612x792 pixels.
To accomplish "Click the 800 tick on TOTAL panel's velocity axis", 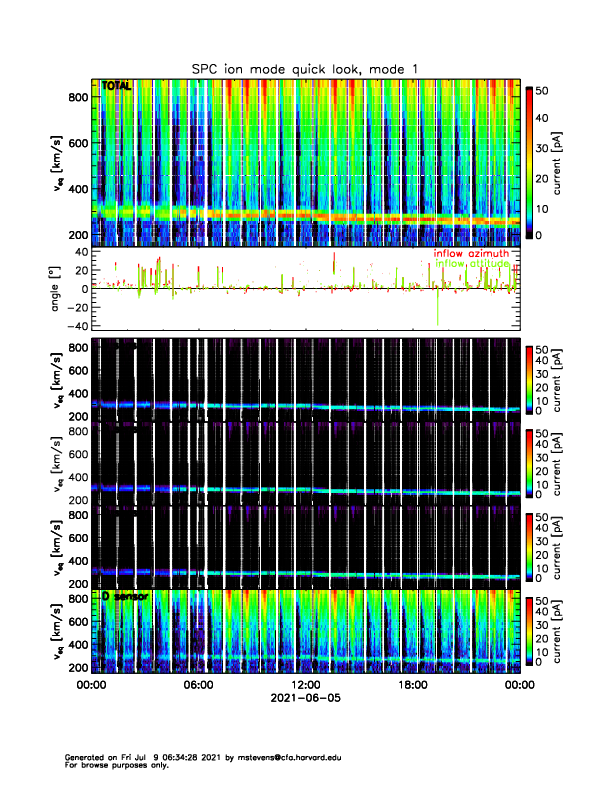I will tap(78, 97).
